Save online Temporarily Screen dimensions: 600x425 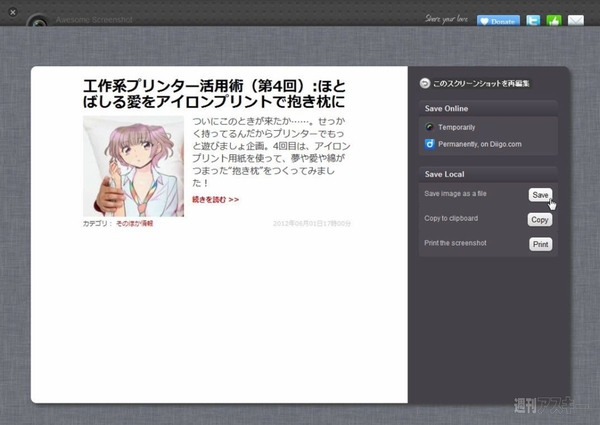(x=457, y=127)
